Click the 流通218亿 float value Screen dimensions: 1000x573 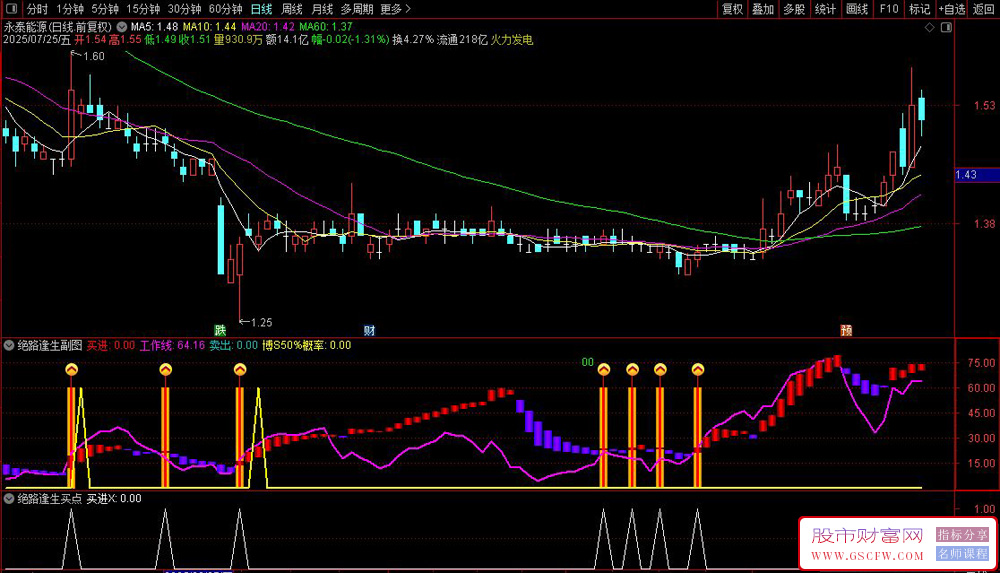(x=462, y=40)
